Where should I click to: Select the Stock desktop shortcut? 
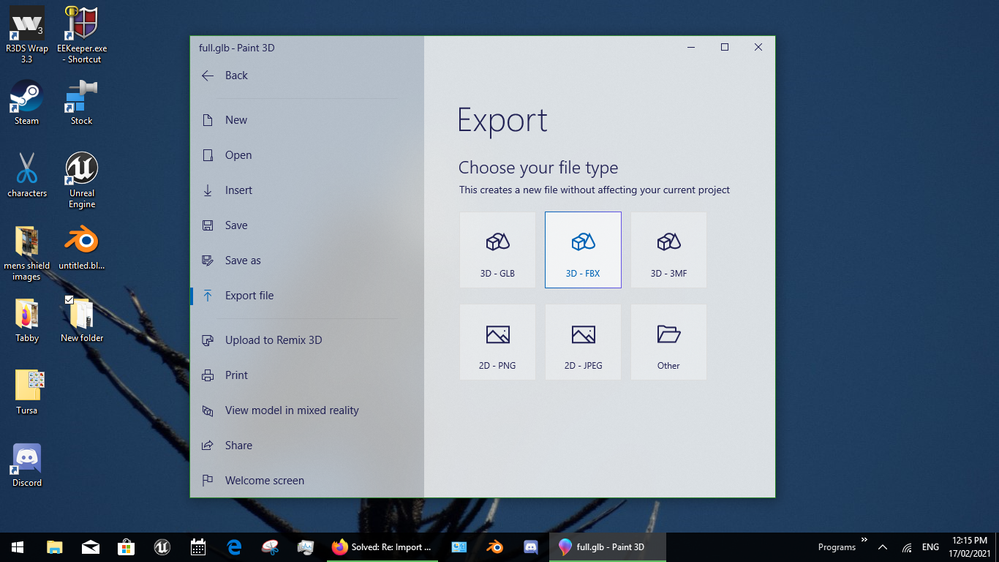[x=82, y=103]
